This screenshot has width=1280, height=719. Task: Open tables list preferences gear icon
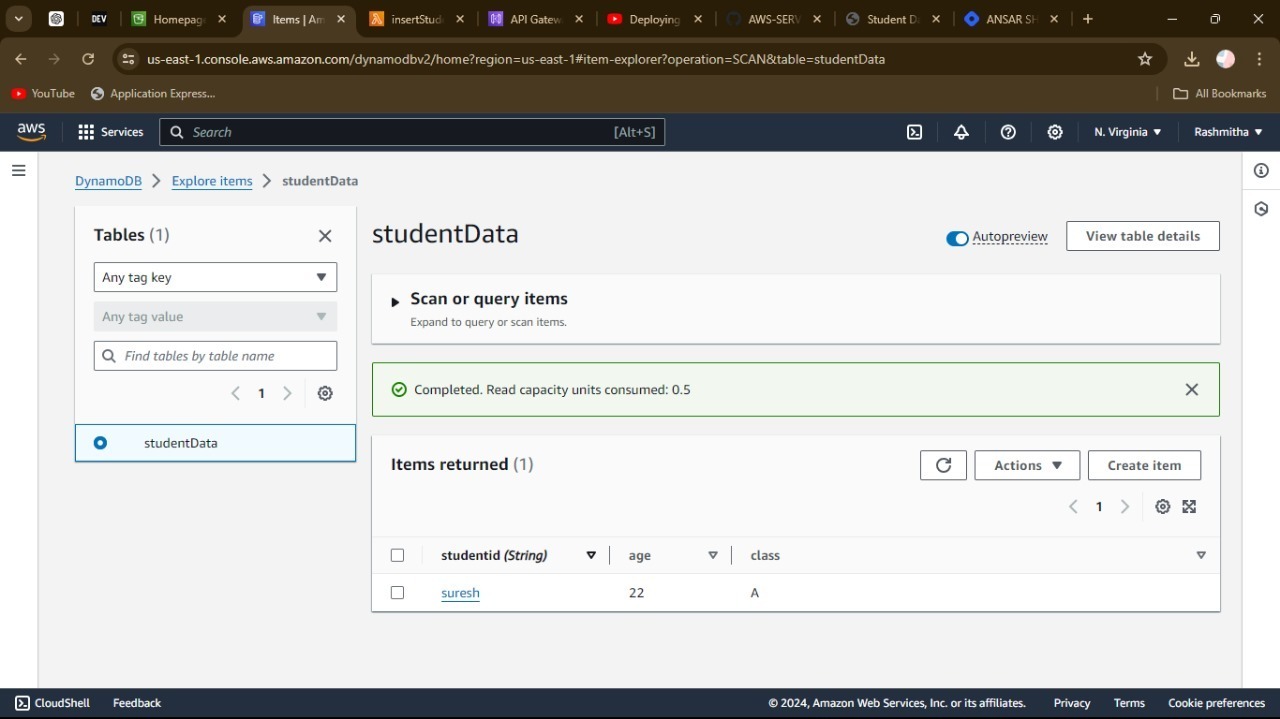click(x=325, y=394)
